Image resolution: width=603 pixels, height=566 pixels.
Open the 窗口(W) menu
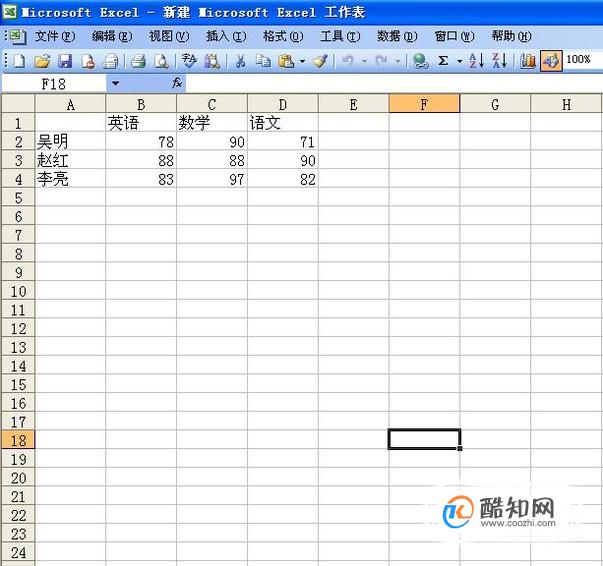(x=455, y=37)
